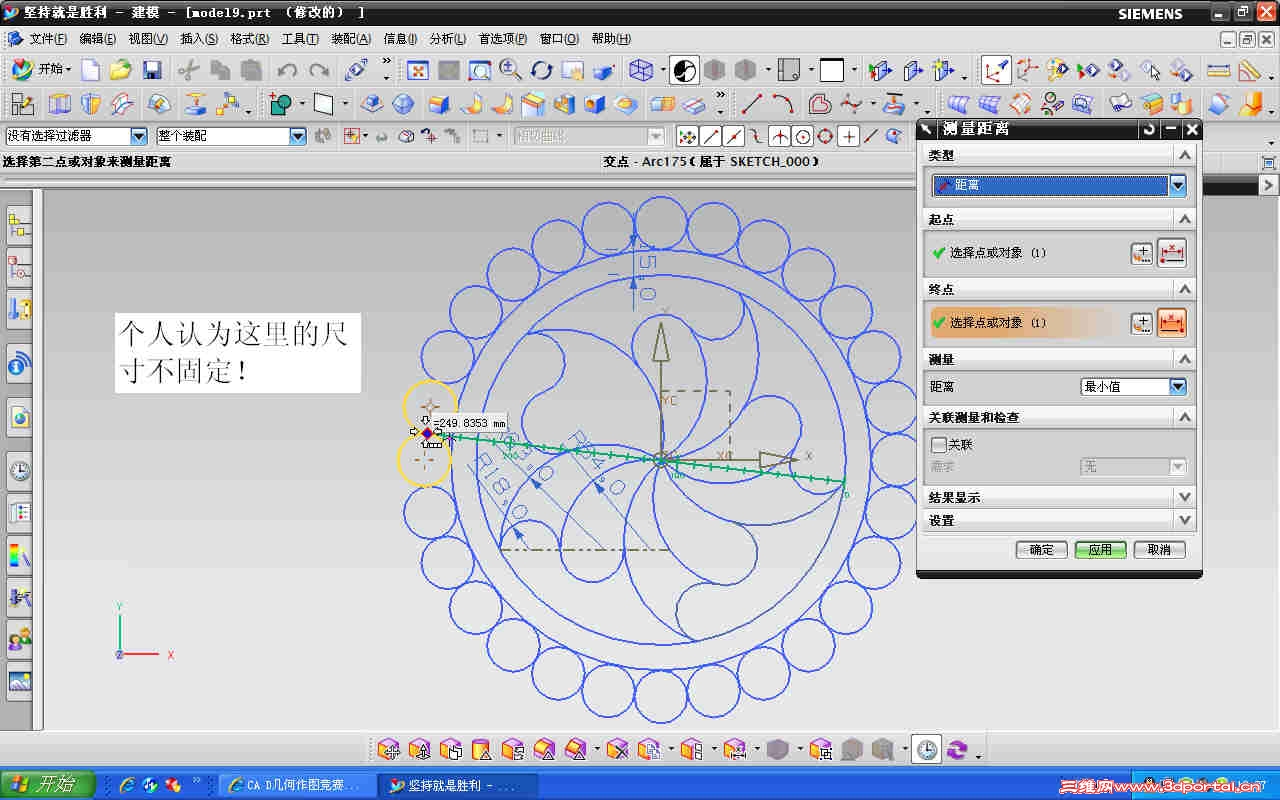Image resolution: width=1280 pixels, height=800 pixels.
Task: Click the Measure Distance ruler icon
Action: click(x=1218, y=70)
